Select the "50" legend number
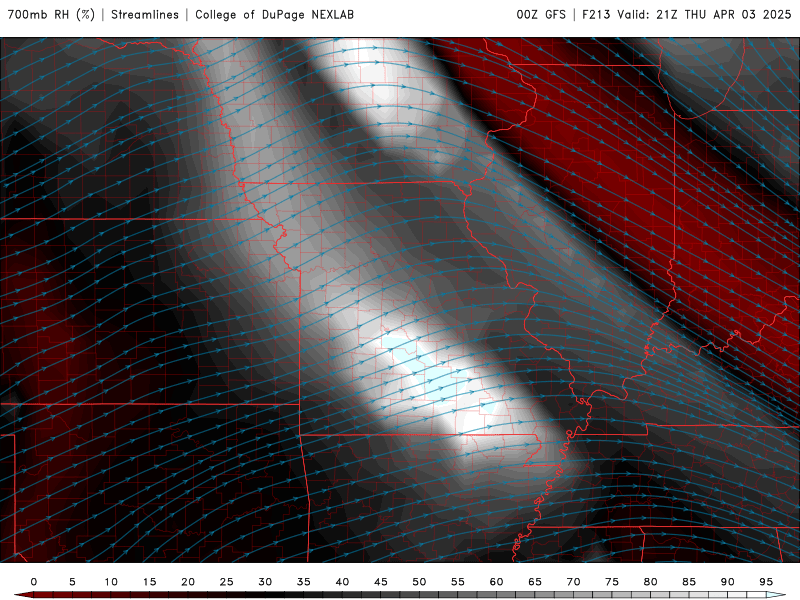 tap(419, 582)
